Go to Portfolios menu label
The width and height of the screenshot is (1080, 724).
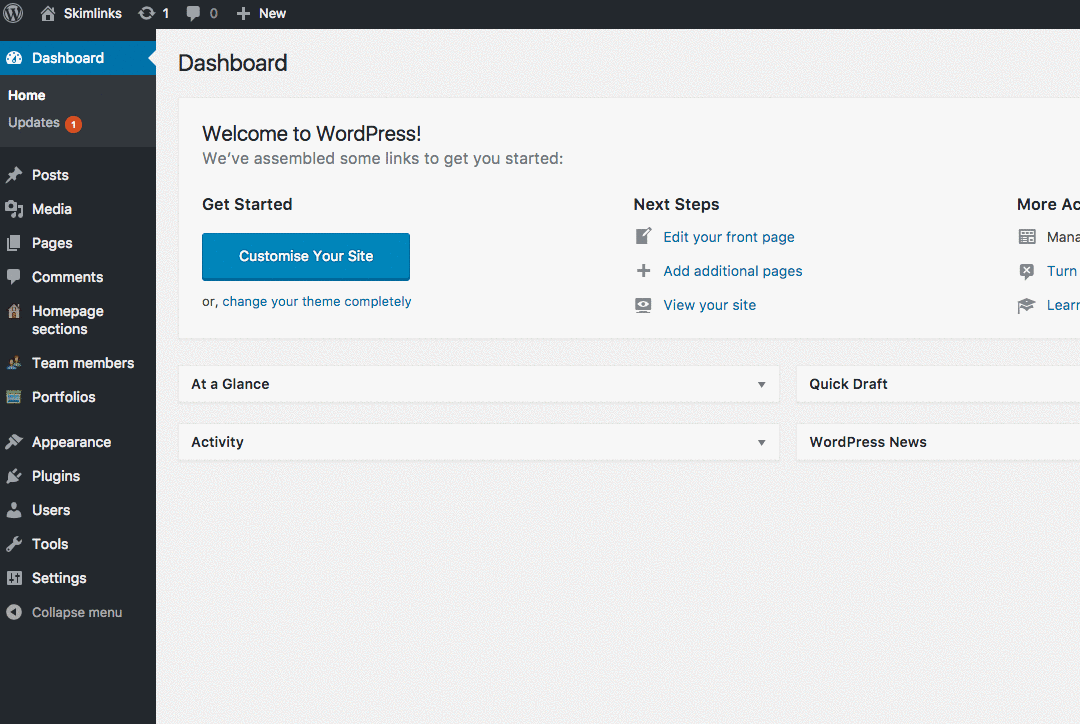[x=63, y=397]
